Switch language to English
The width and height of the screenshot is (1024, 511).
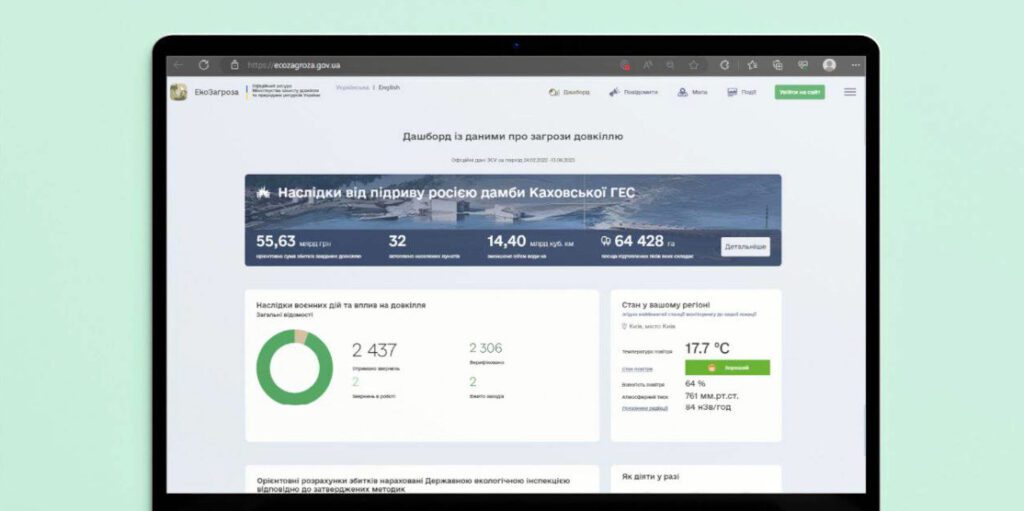pos(389,88)
